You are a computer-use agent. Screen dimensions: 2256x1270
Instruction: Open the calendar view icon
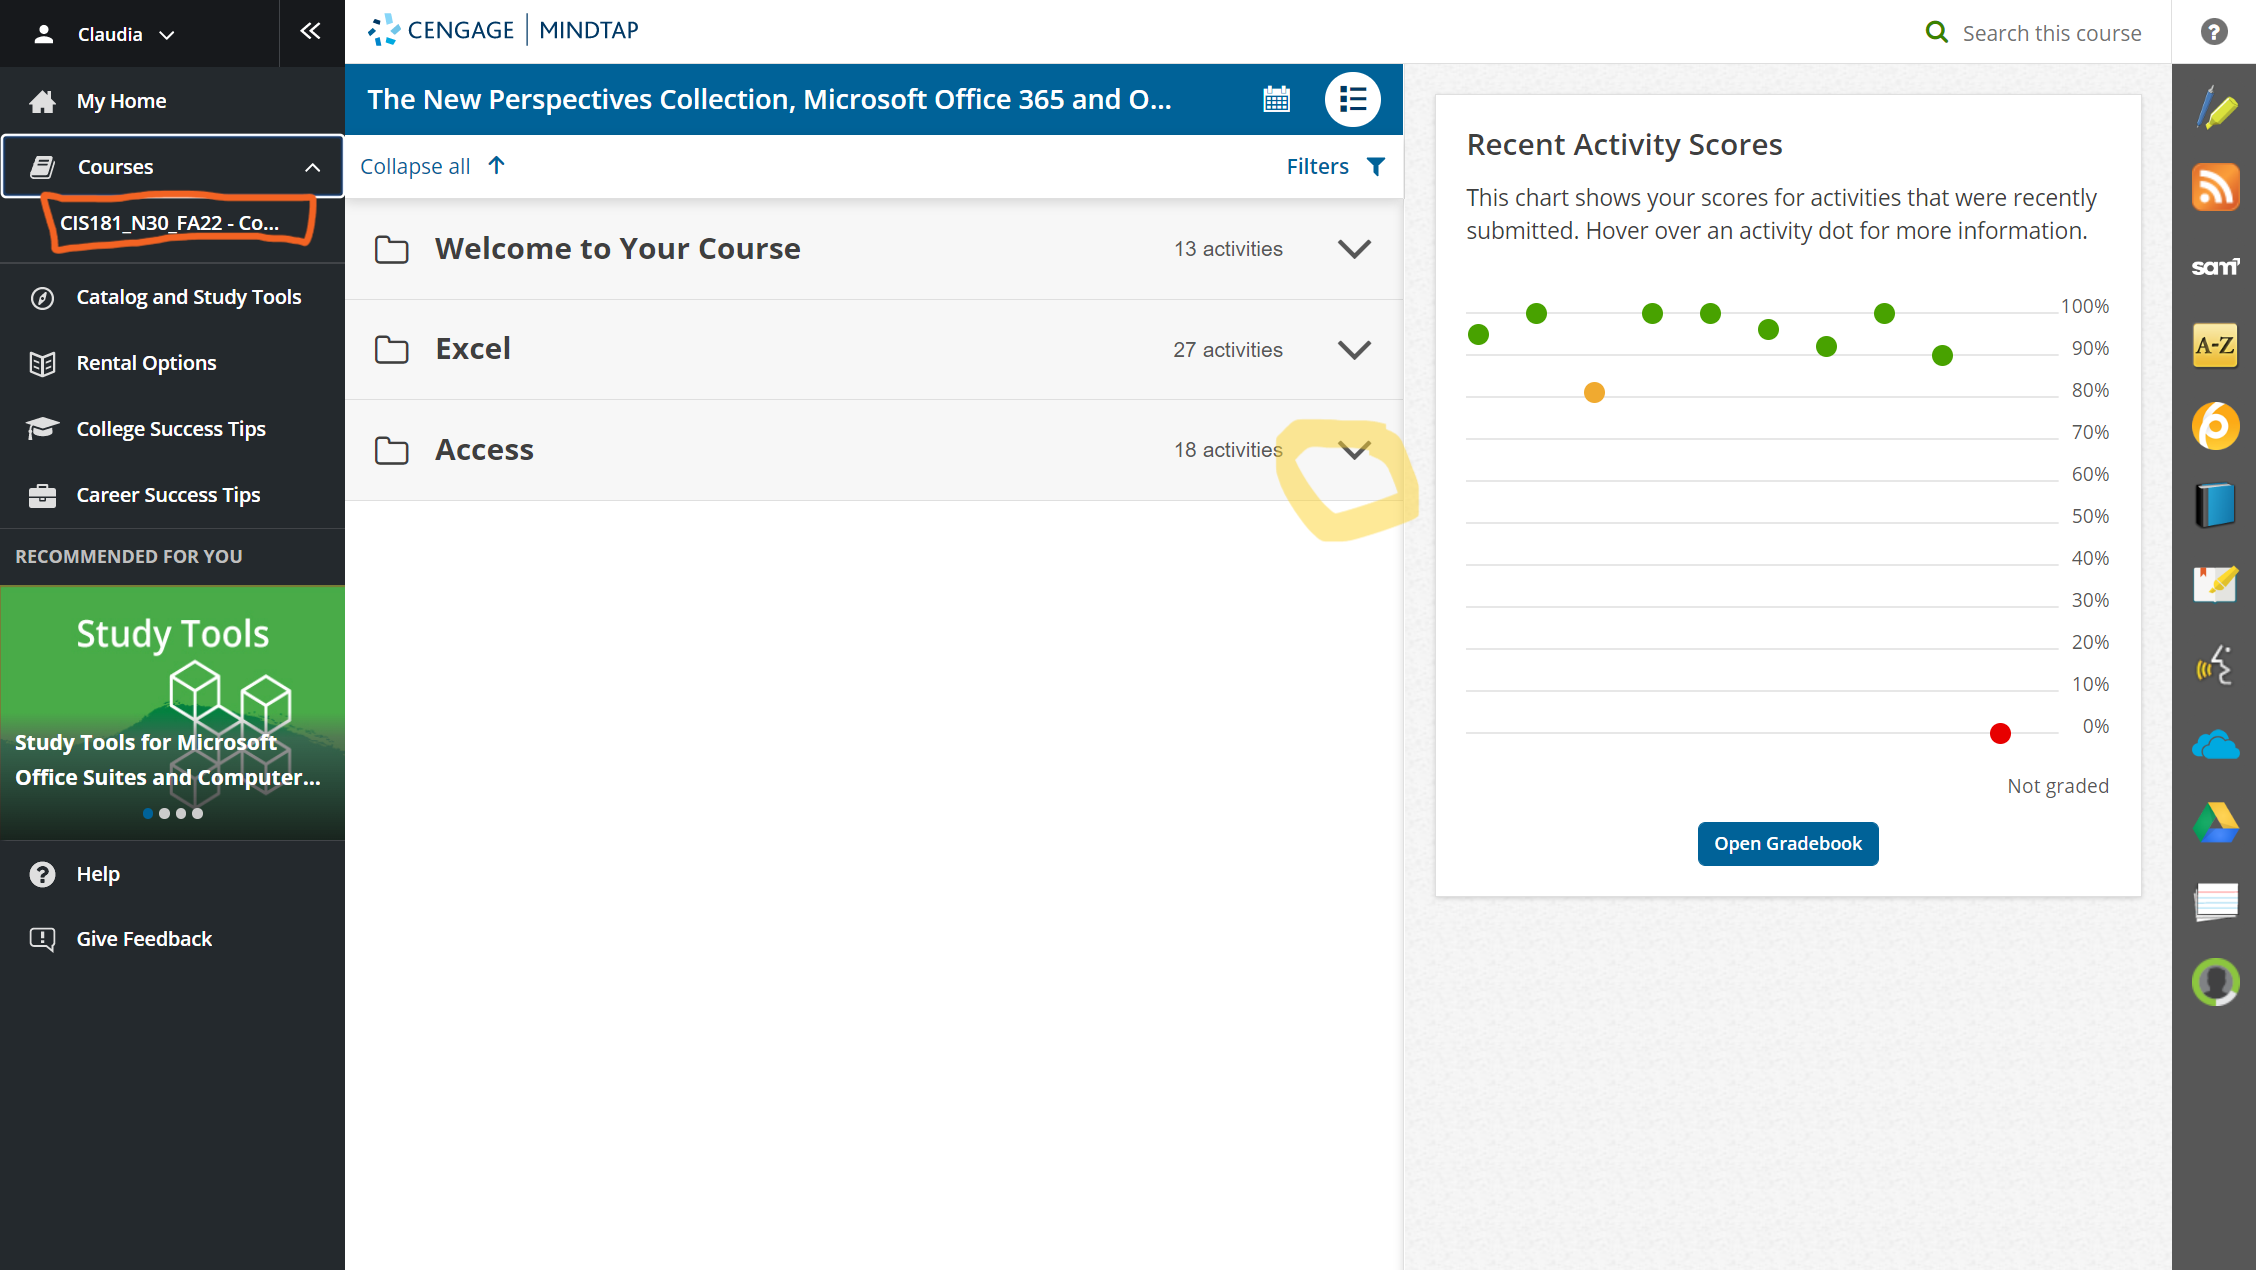[1277, 99]
